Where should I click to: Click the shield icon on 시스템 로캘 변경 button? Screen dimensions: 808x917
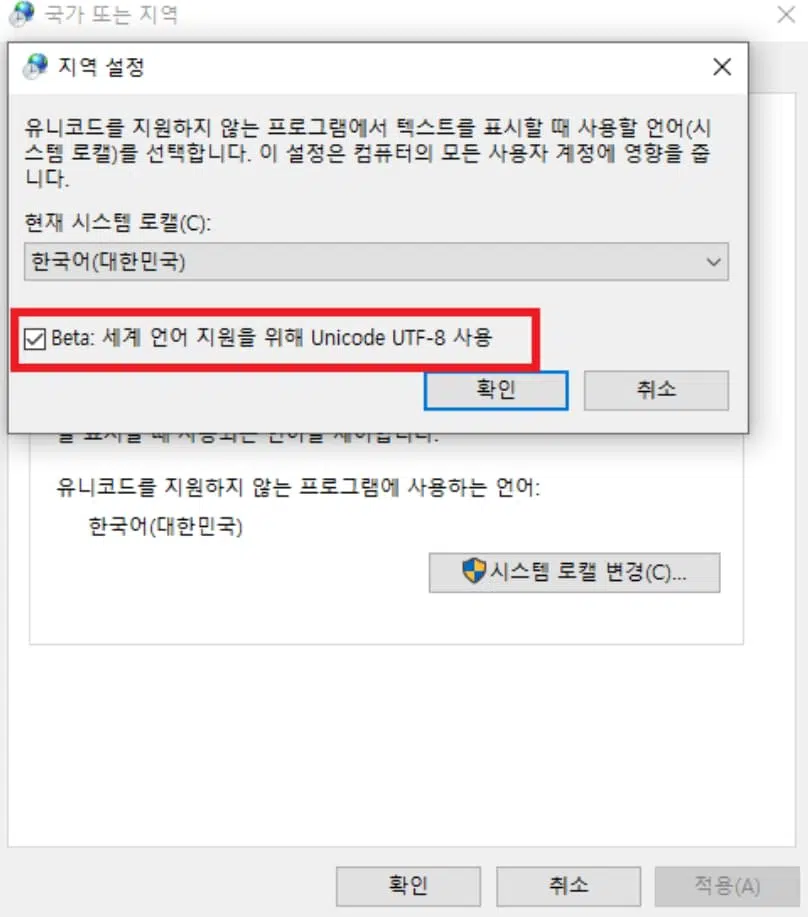pyautogui.click(x=474, y=571)
